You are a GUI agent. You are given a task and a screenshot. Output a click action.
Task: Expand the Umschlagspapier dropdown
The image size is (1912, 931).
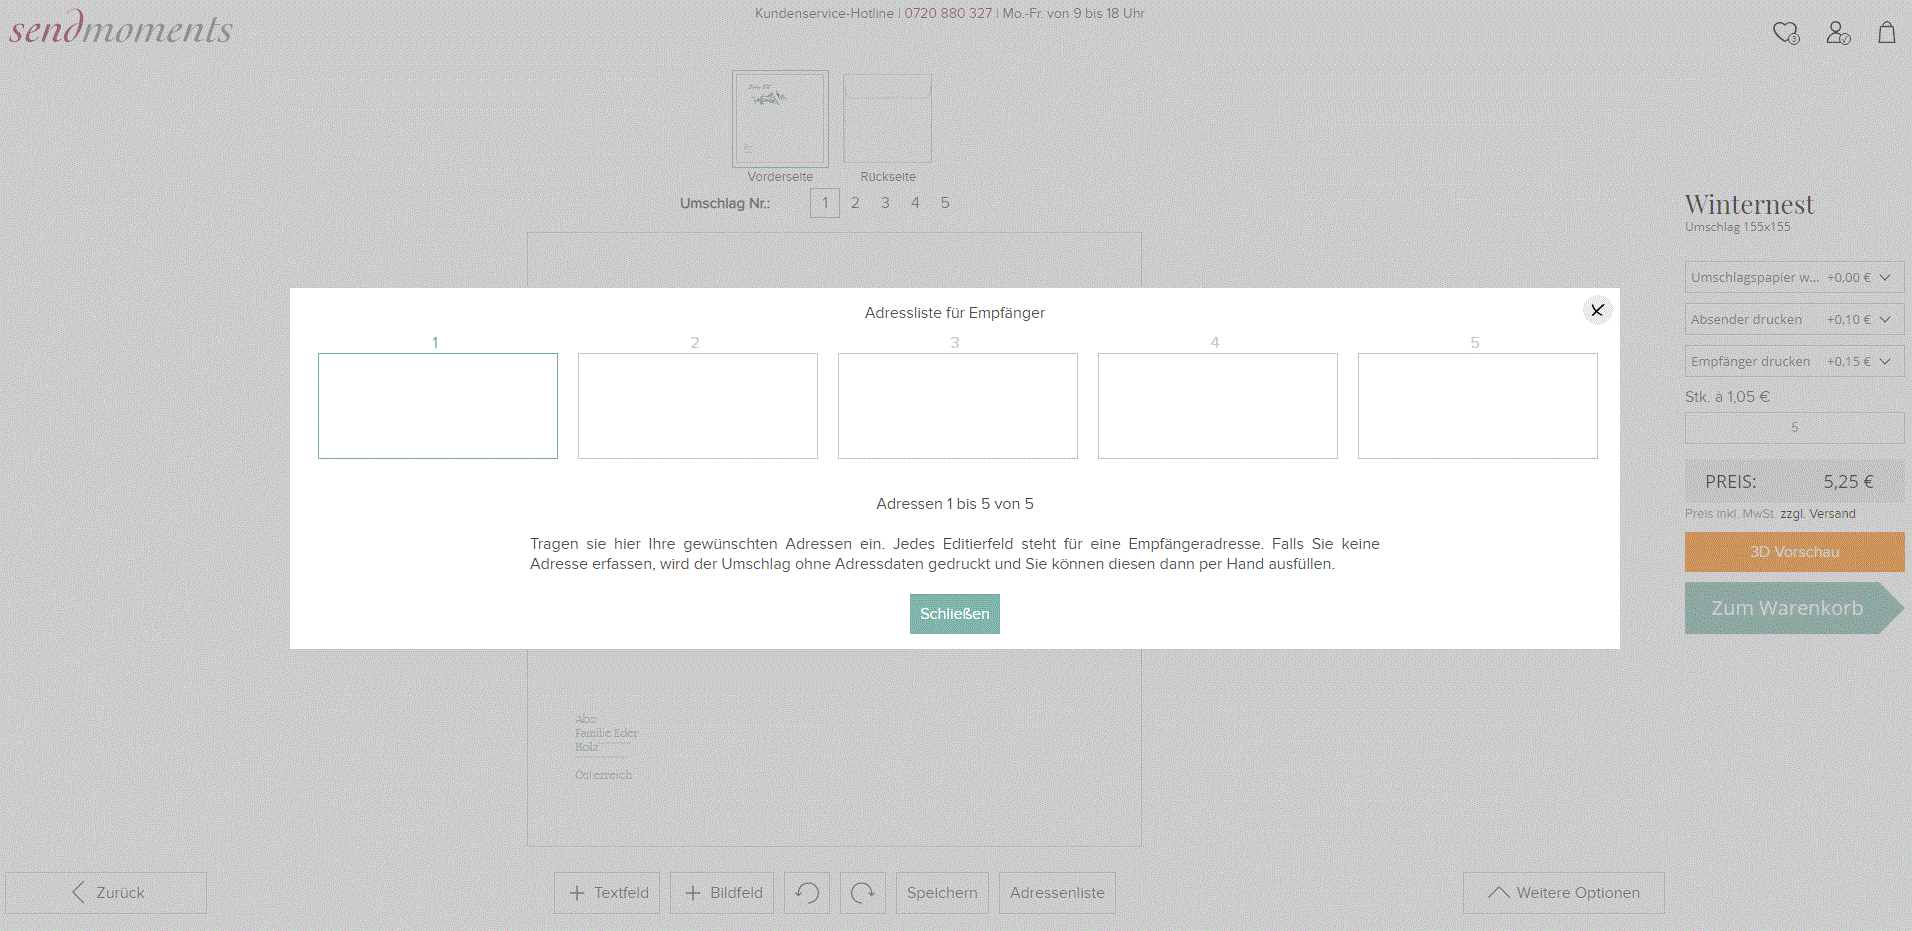(1794, 277)
